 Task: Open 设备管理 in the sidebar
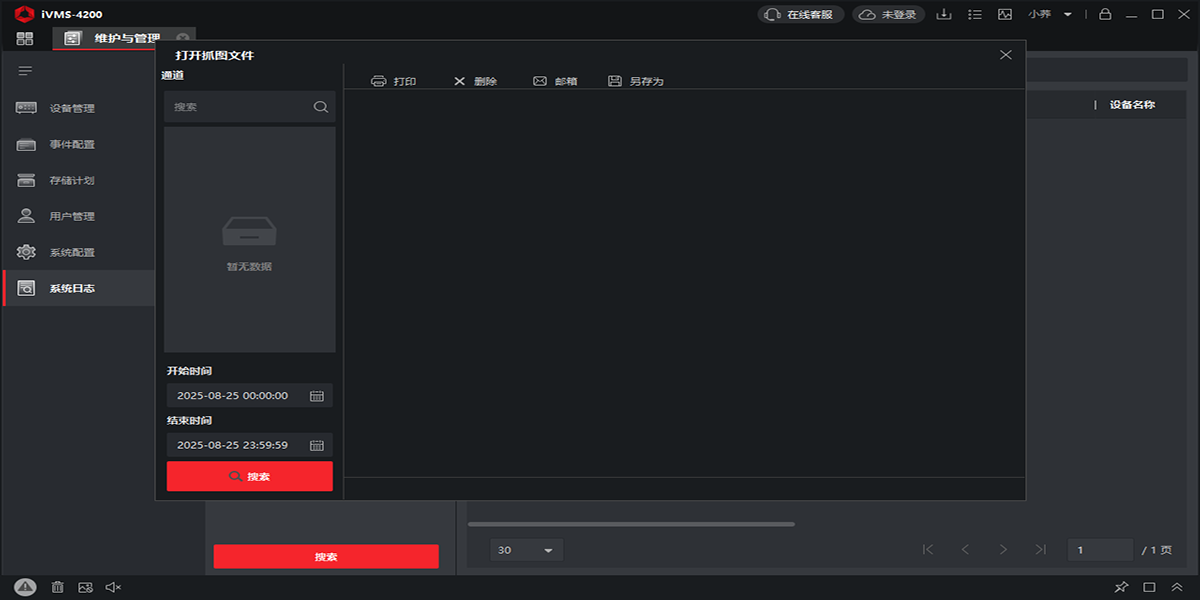click(78, 108)
